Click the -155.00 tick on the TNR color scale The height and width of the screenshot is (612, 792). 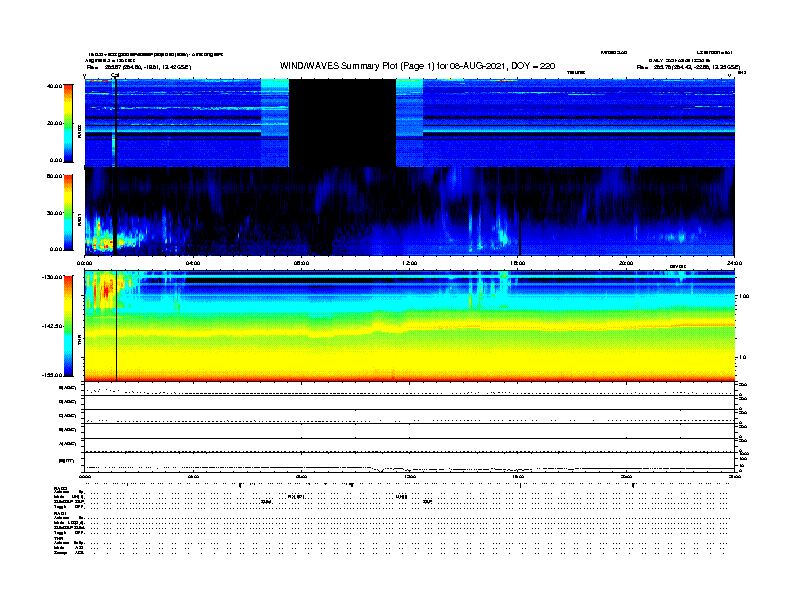[x=53, y=375]
